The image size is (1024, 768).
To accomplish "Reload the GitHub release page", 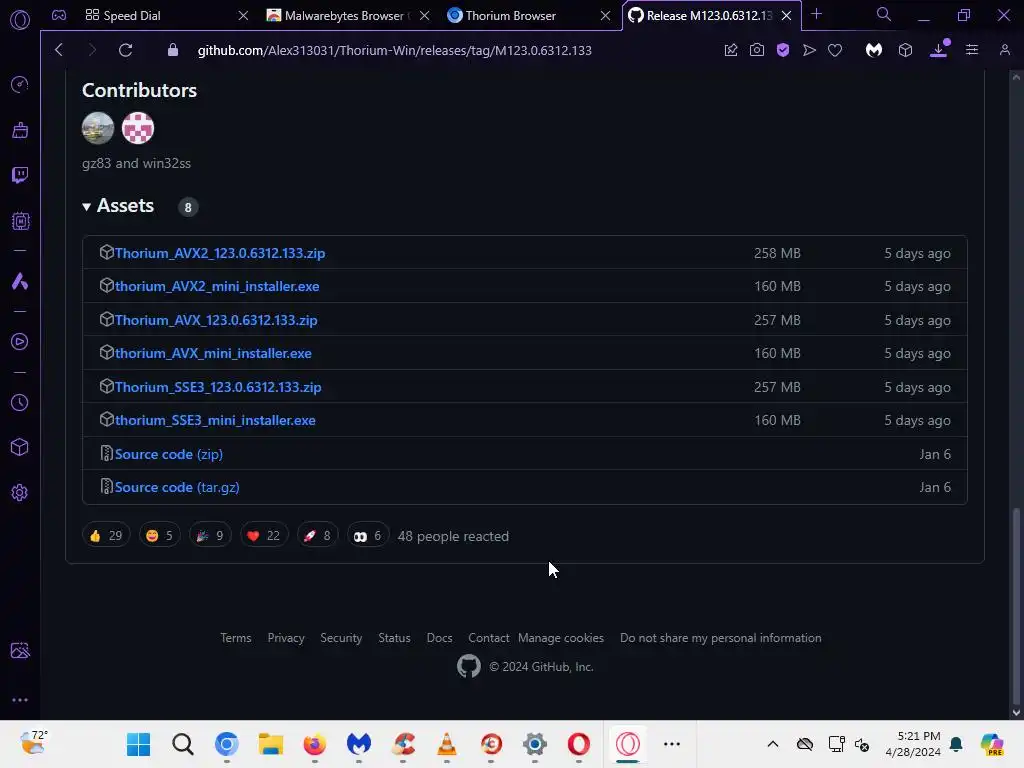I will pyautogui.click(x=125, y=50).
